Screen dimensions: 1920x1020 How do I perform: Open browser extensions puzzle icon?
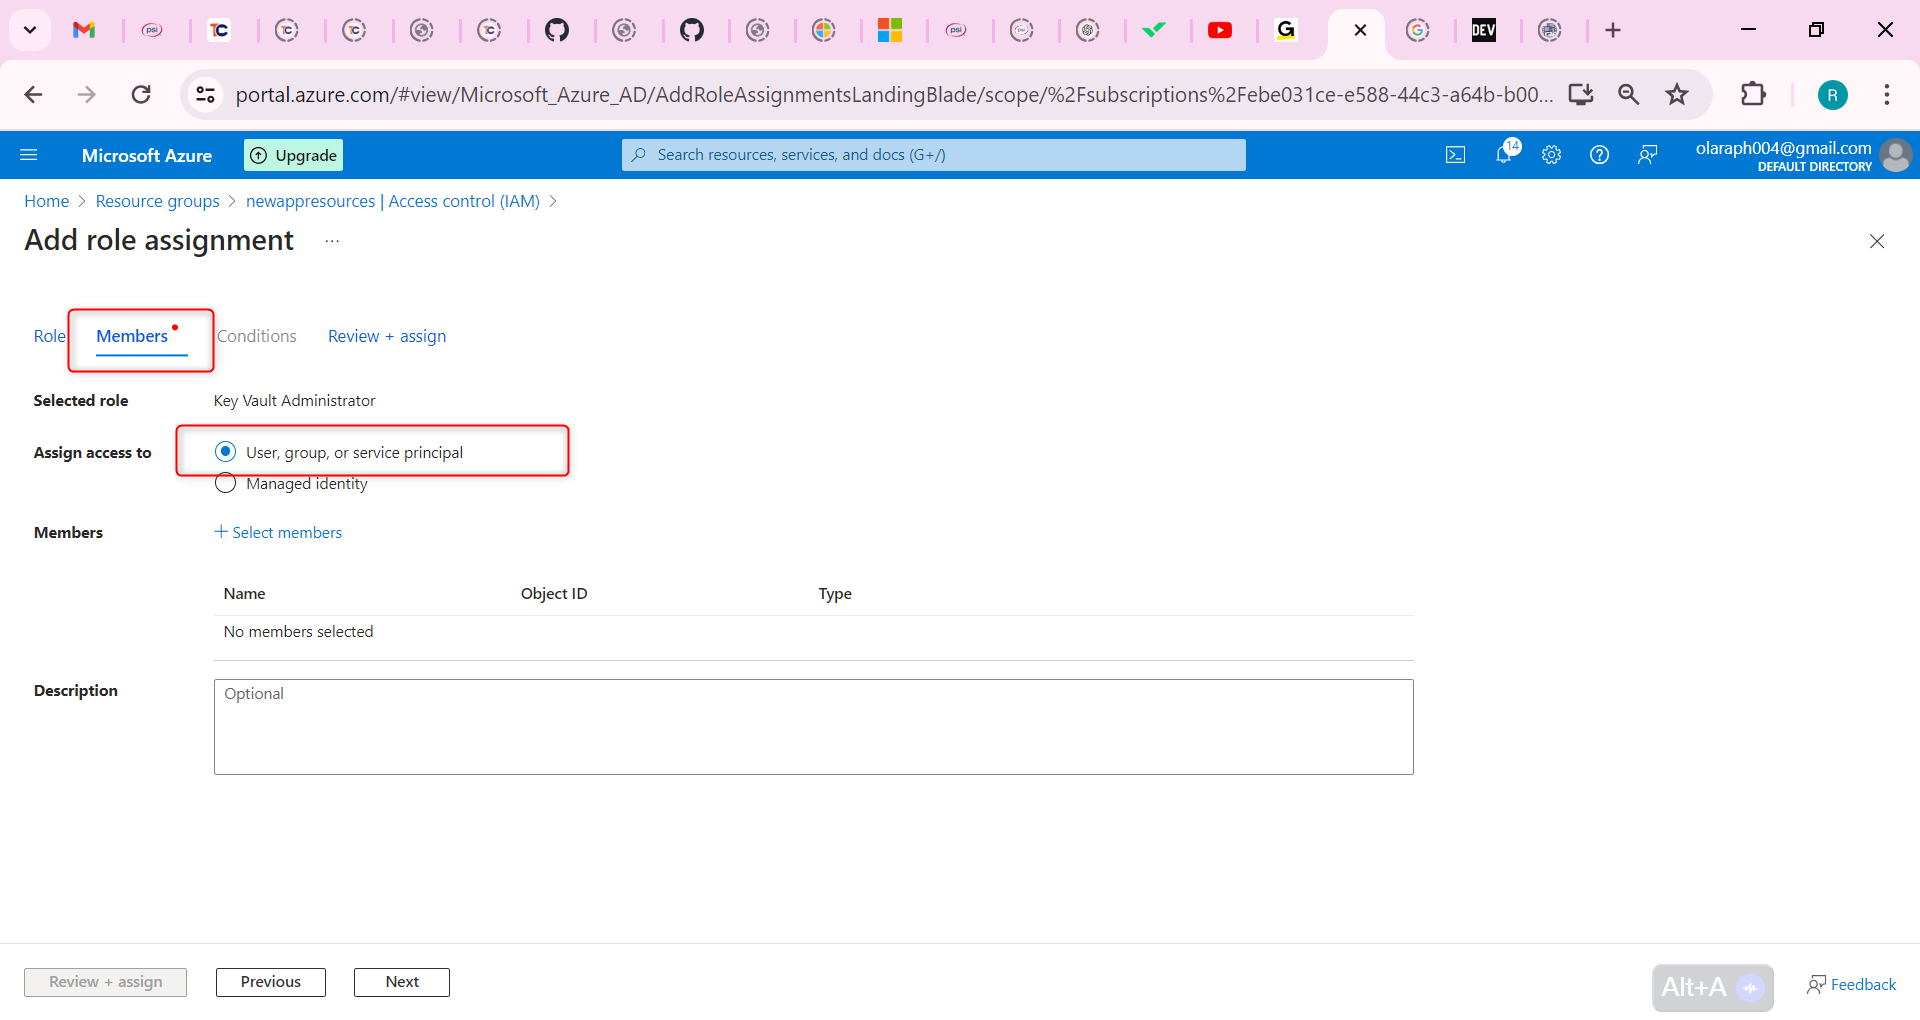click(1753, 94)
